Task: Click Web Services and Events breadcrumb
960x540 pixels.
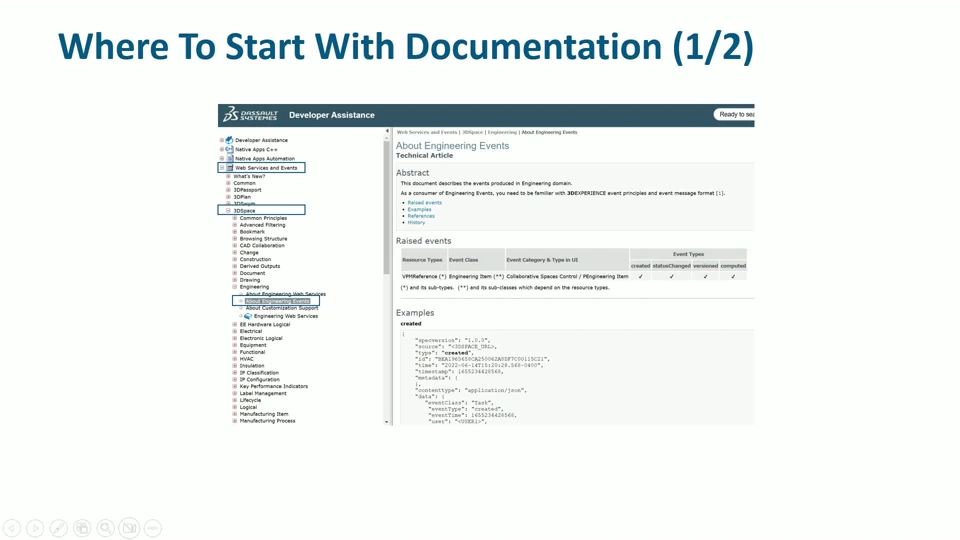Action: pyautogui.click(x=427, y=132)
